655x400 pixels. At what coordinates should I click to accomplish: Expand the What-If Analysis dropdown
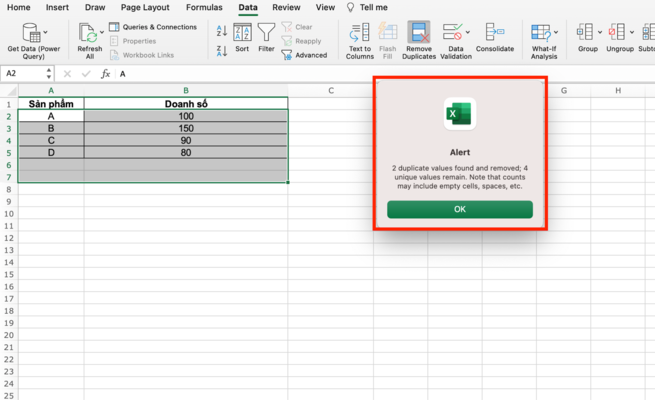(556, 32)
